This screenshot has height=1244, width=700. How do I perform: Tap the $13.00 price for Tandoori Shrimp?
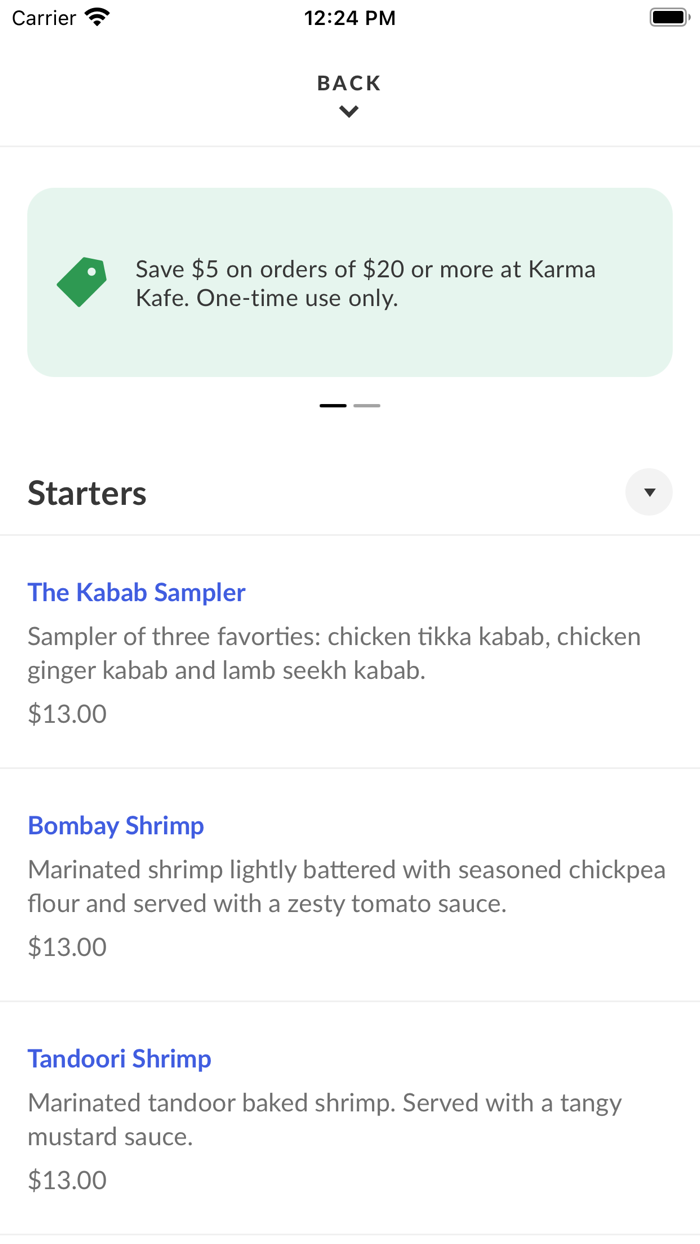coord(66,1180)
